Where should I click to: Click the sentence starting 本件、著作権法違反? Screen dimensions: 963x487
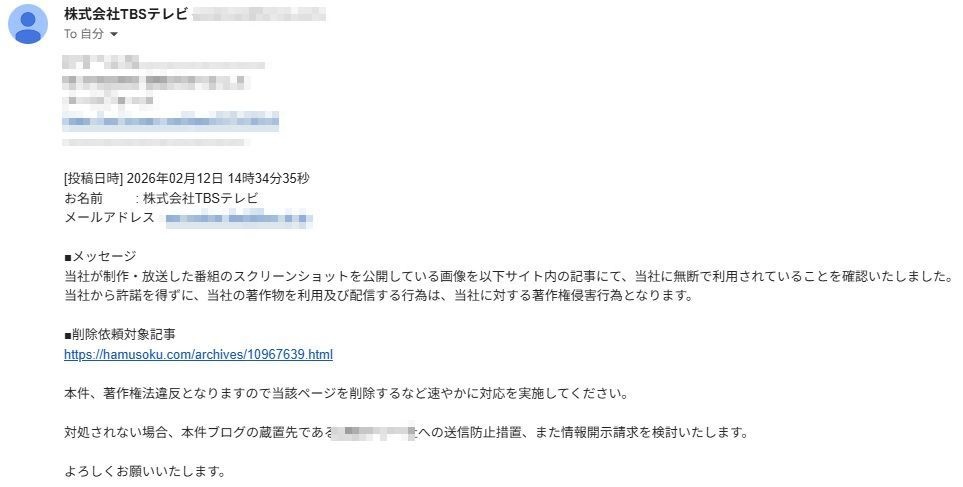tap(346, 394)
